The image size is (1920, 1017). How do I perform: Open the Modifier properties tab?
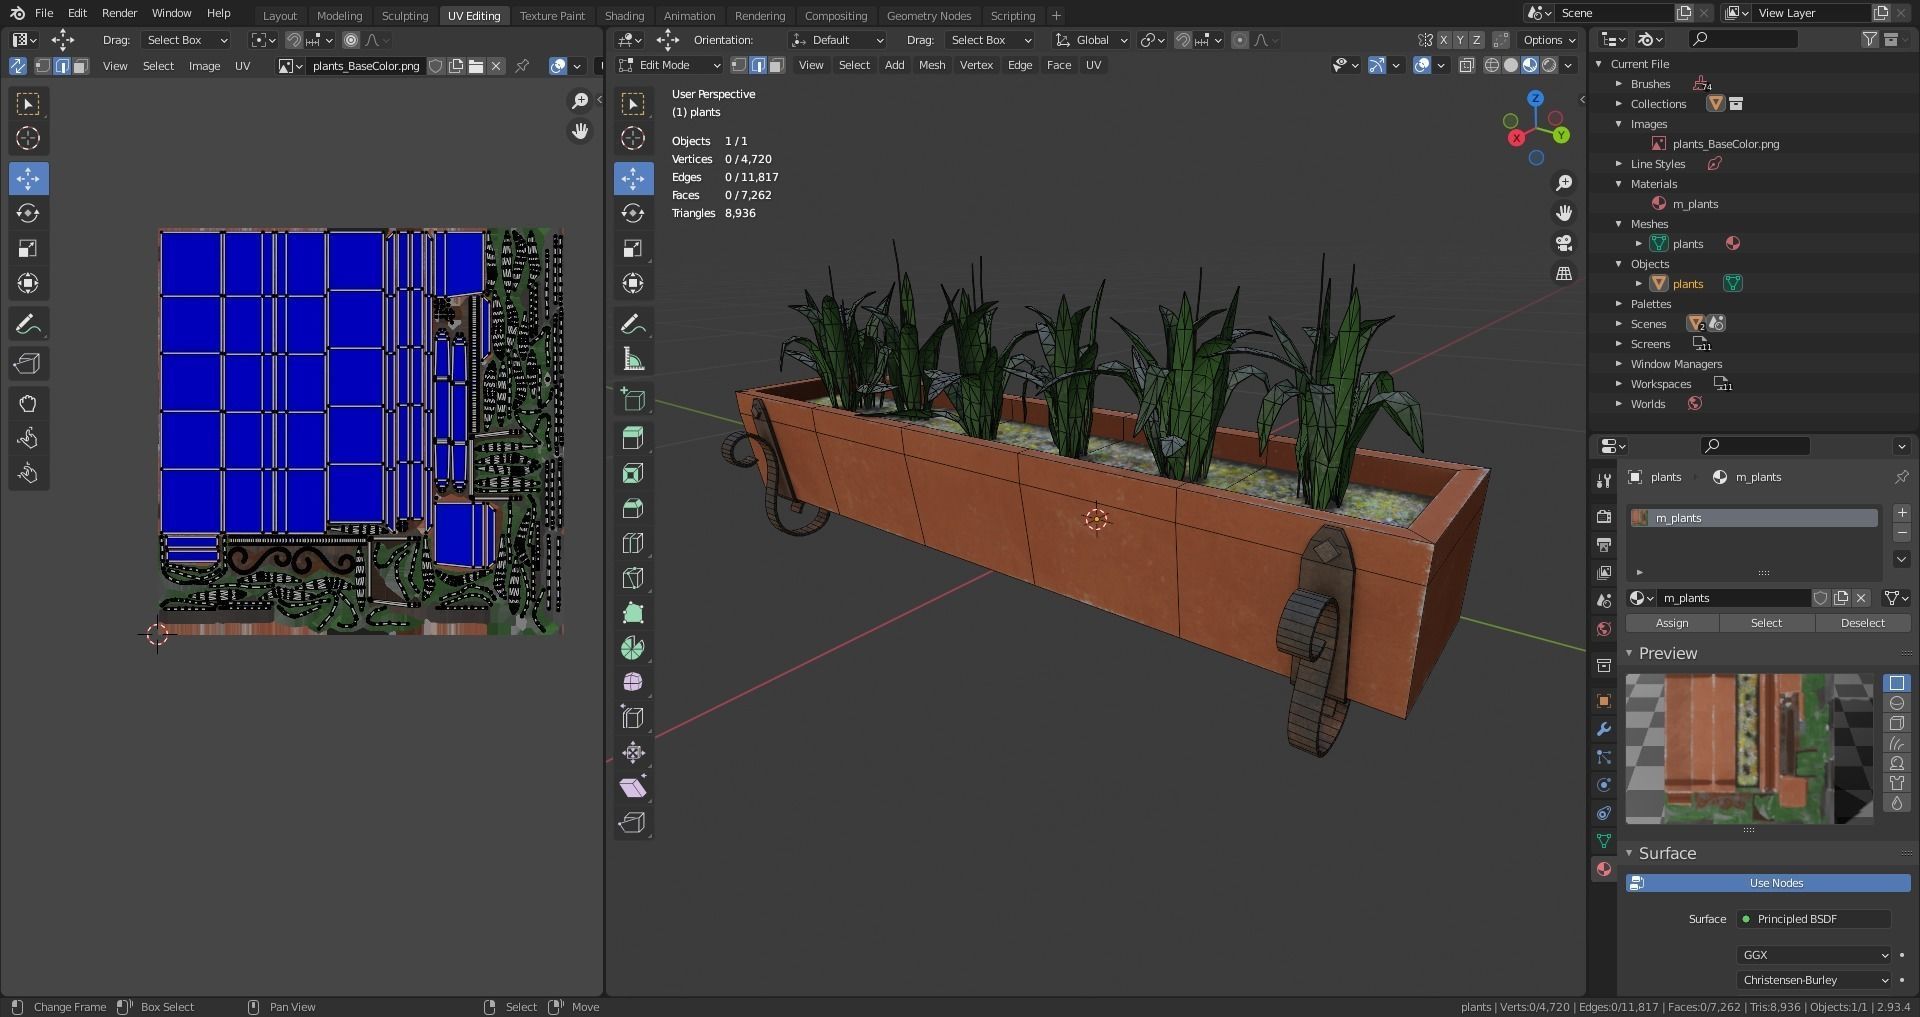coord(1604,729)
